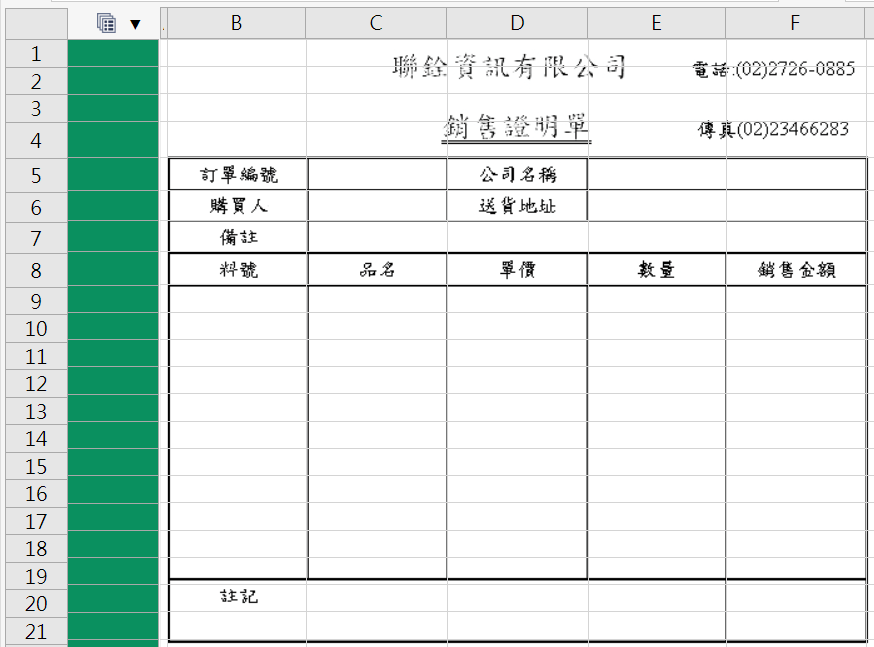Image resolution: width=874 pixels, height=647 pixels.
Task: Select the 料號 column heading cell
Action: [x=238, y=270]
